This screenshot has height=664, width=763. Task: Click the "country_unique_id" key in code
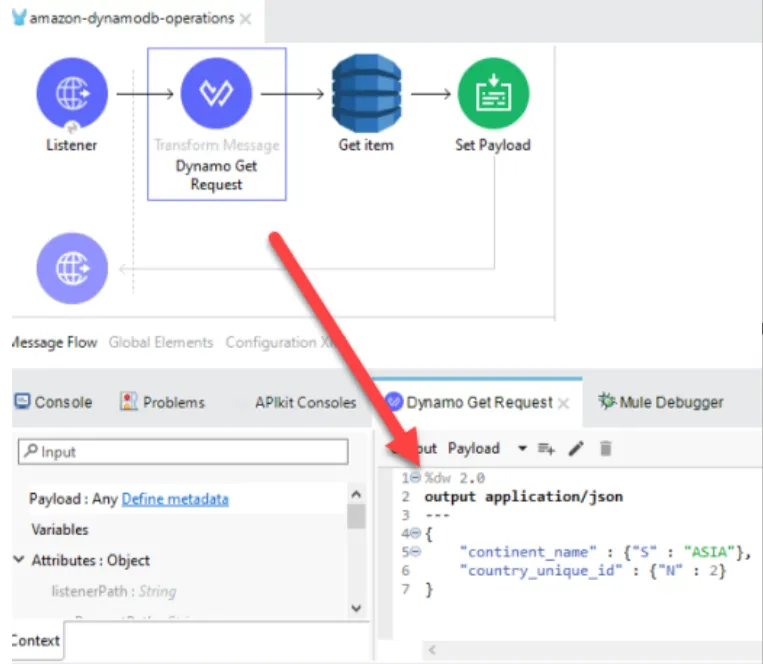[540, 570]
